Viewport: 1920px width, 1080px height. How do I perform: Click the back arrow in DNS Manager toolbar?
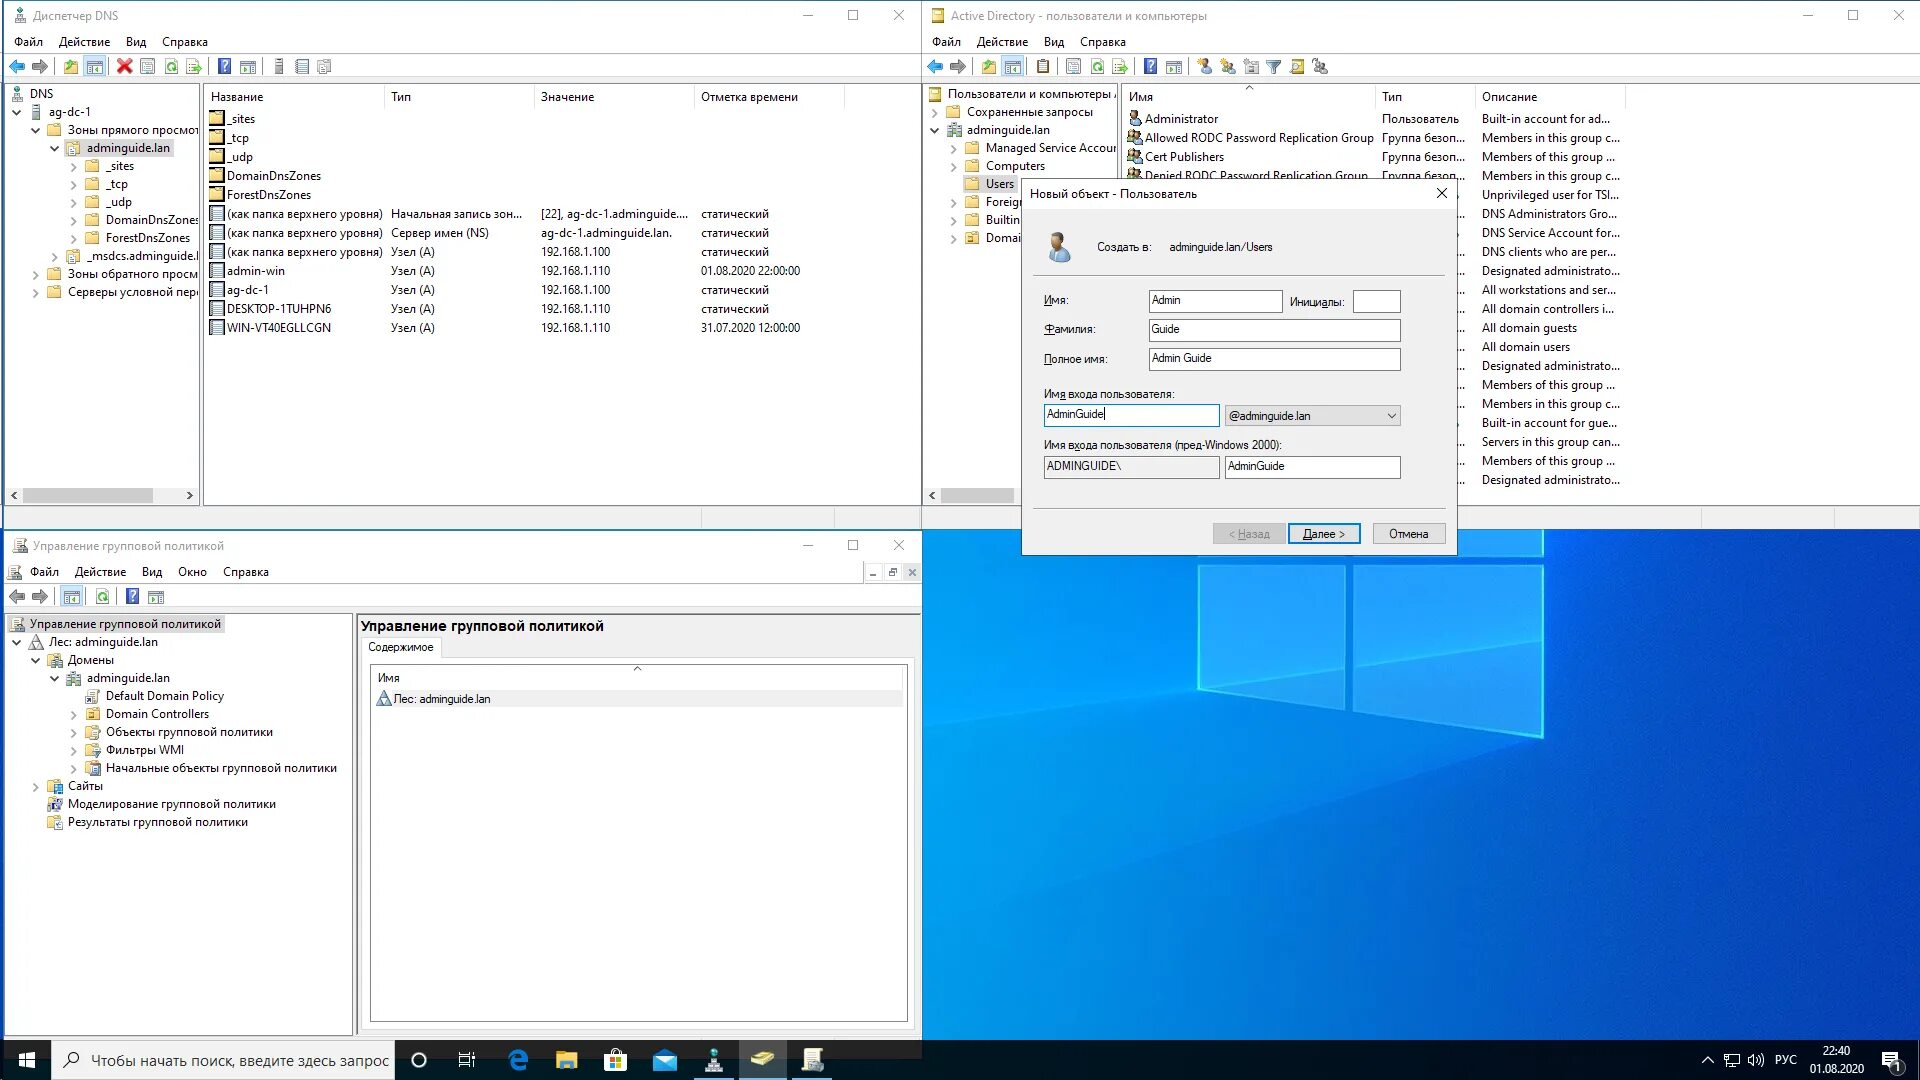(x=17, y=67)
